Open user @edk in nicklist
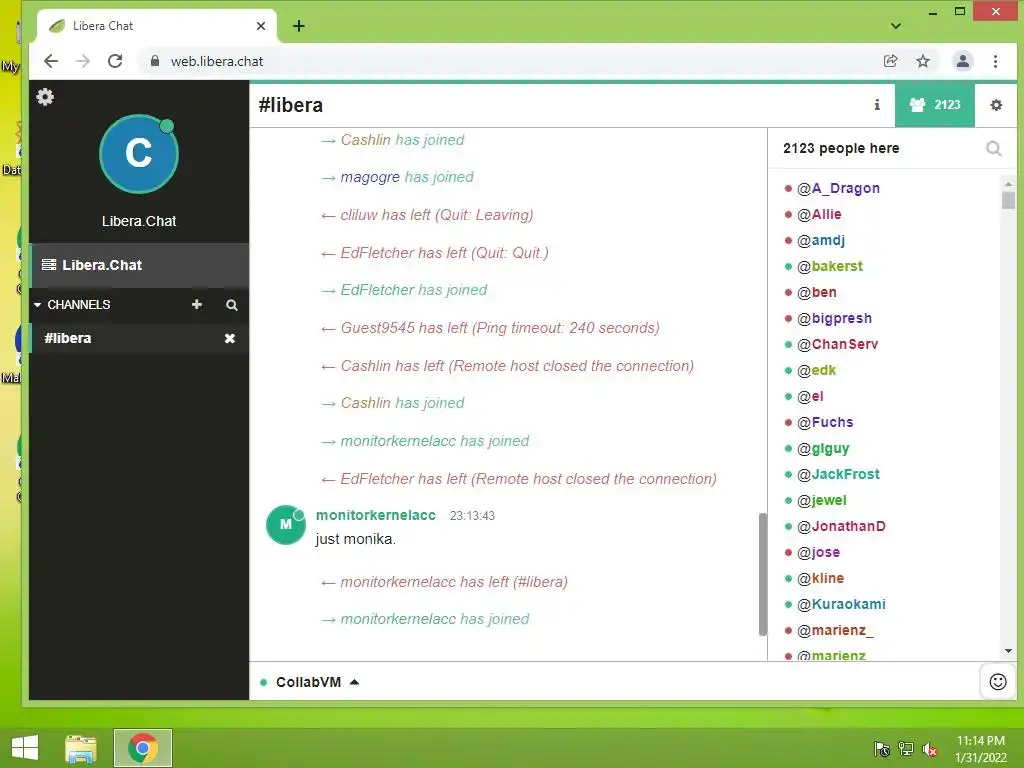 pyautogui.click(x=816, y=370)
